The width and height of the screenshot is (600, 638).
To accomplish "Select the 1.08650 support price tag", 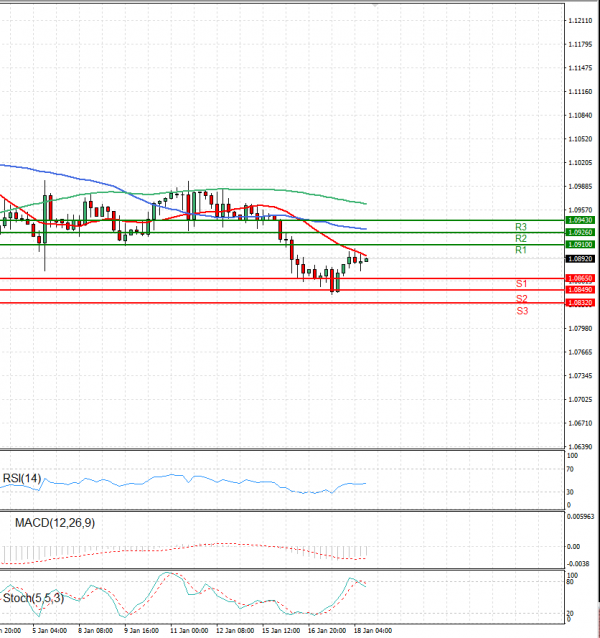I will coord(580,278).
